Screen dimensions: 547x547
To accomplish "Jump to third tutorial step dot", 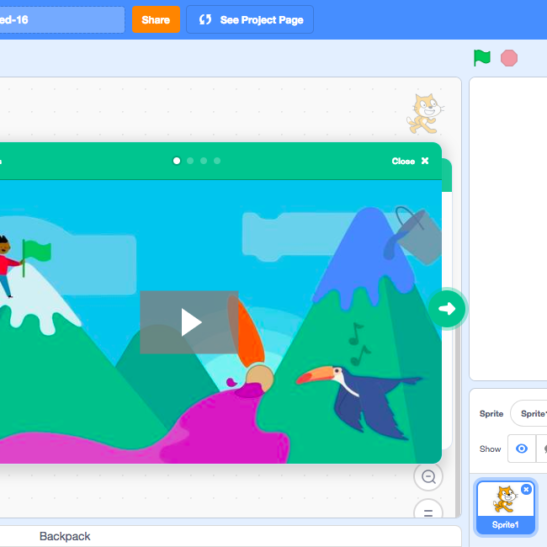I will point(204,161).
